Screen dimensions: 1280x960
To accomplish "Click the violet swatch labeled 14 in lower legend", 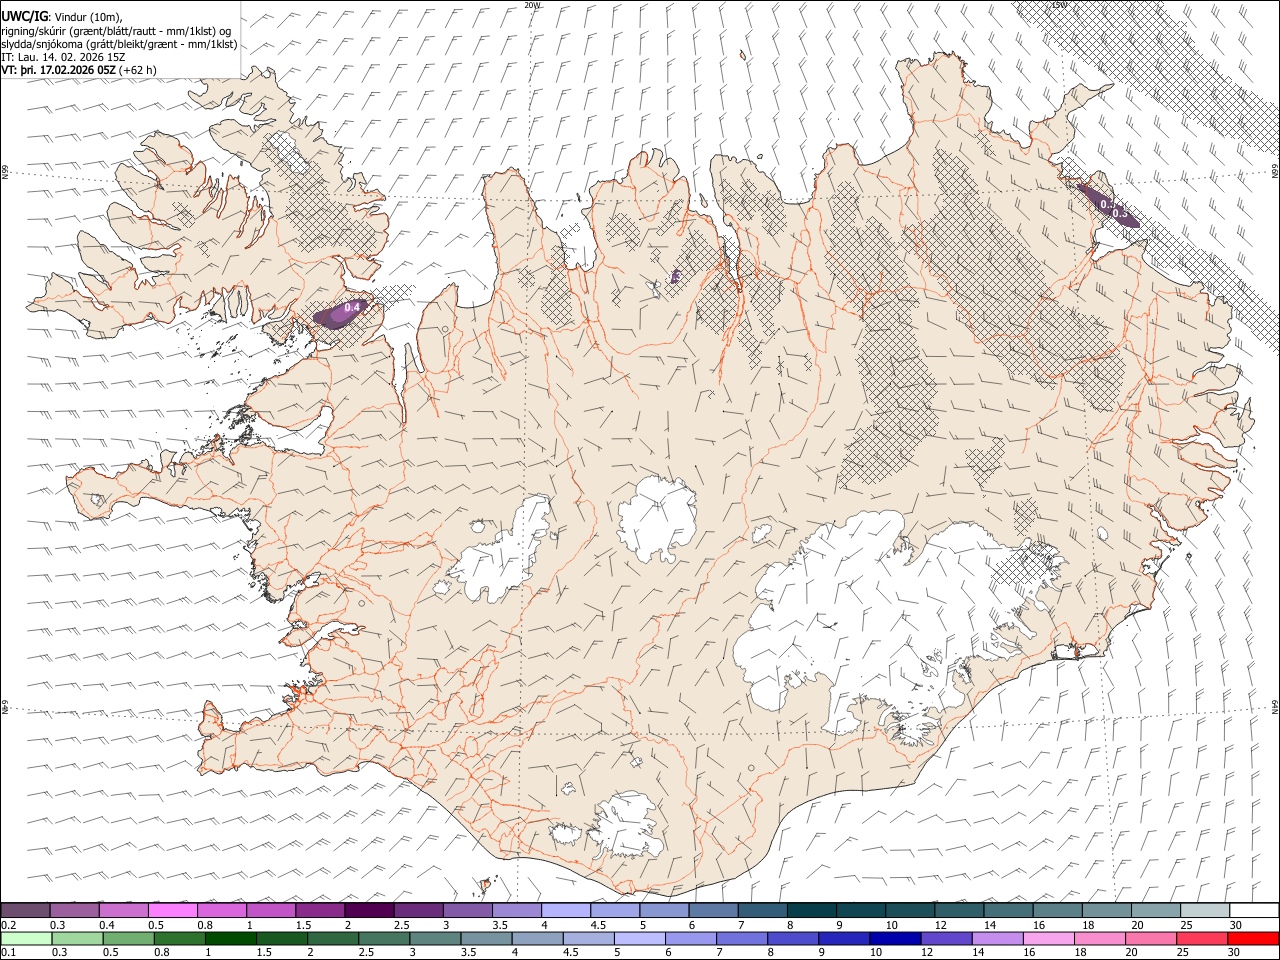I will click(997, 939).
